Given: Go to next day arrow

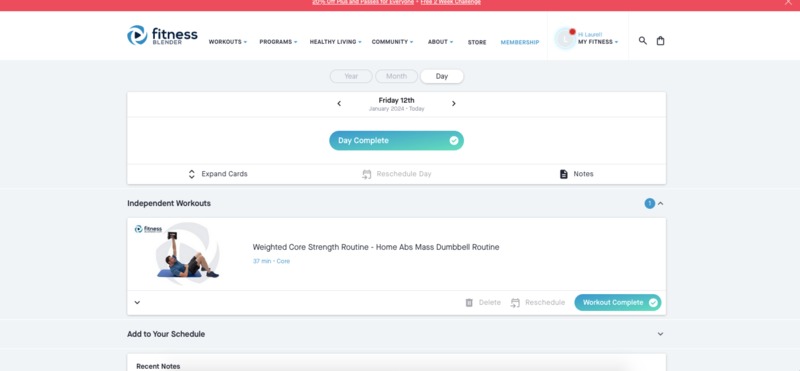Looking at the screenshot, I should [454, 104].
